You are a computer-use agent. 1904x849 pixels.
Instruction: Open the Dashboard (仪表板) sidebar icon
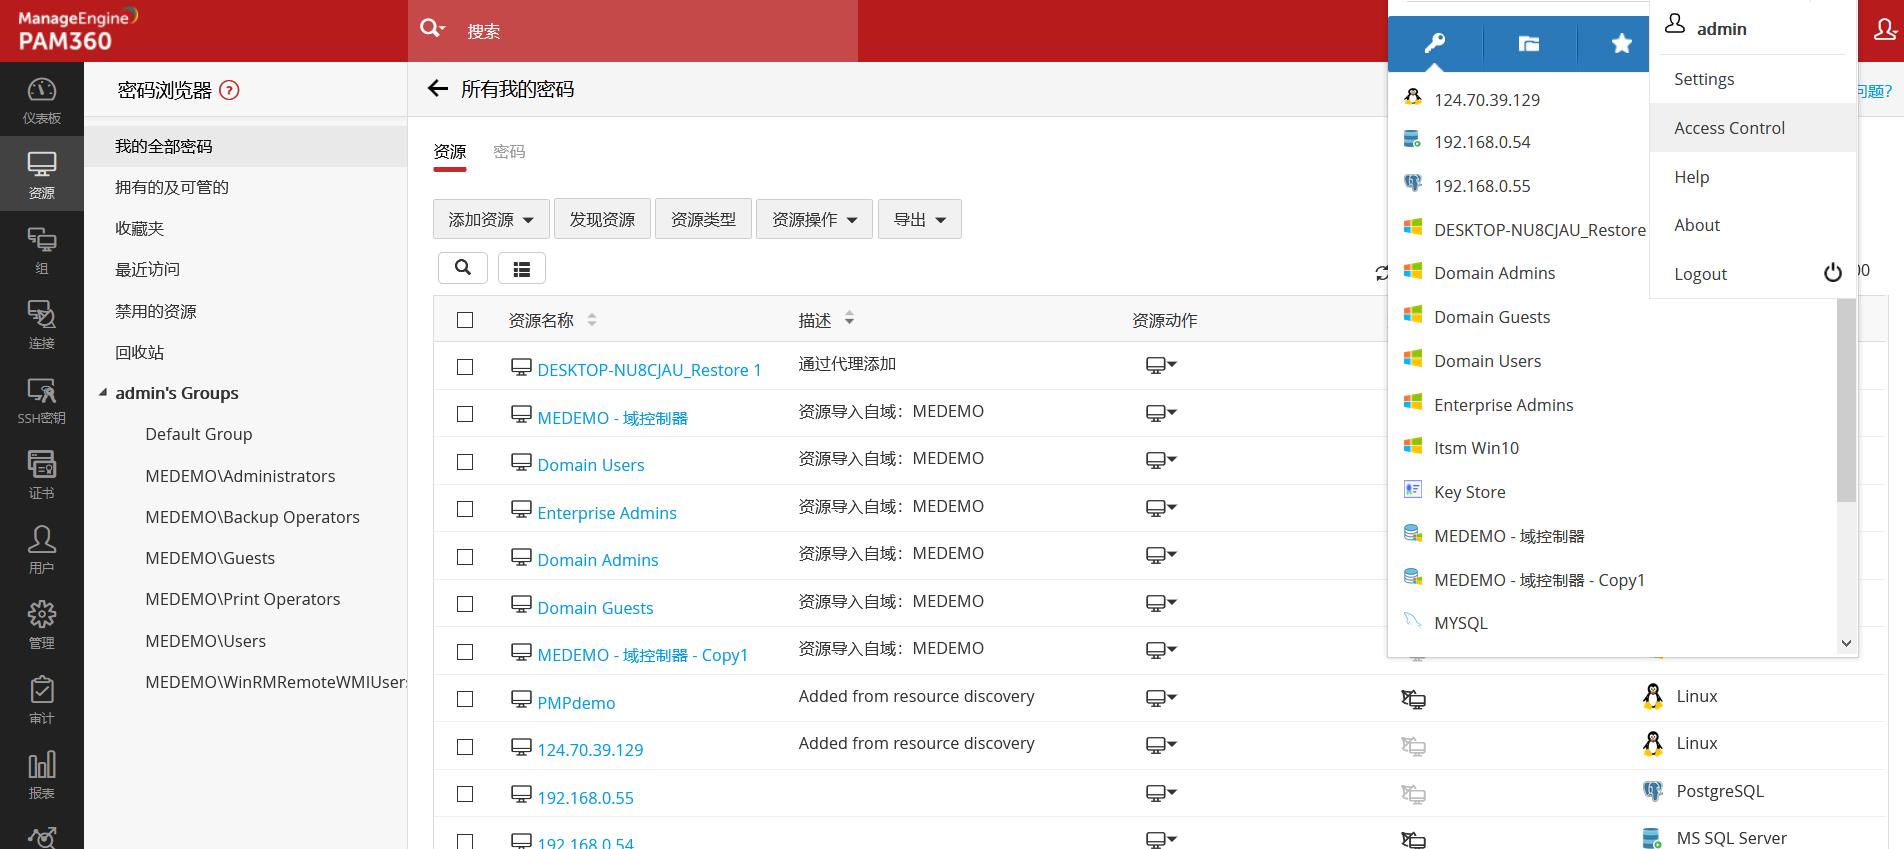(x=41, y=100)
